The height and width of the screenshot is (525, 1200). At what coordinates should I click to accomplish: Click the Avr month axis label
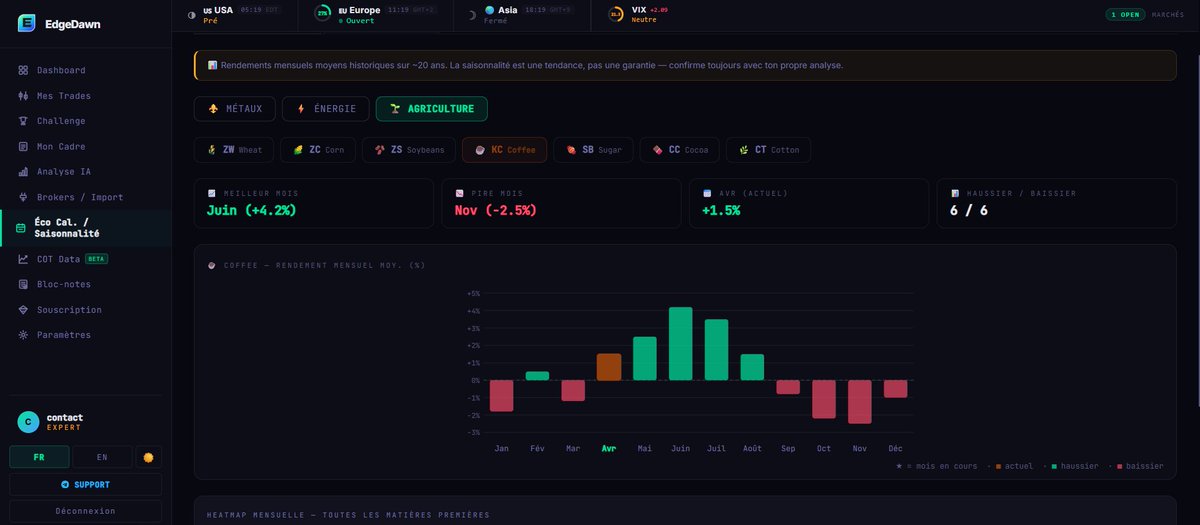[x=609, y=448]
